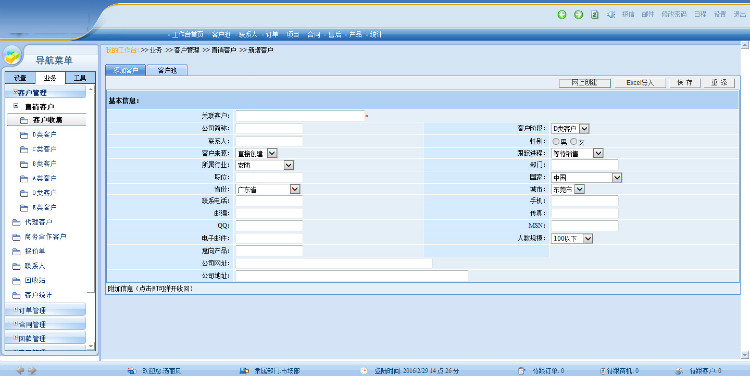
Task: Click the navigation menu cube logo icon
Action: coord(12,56)
